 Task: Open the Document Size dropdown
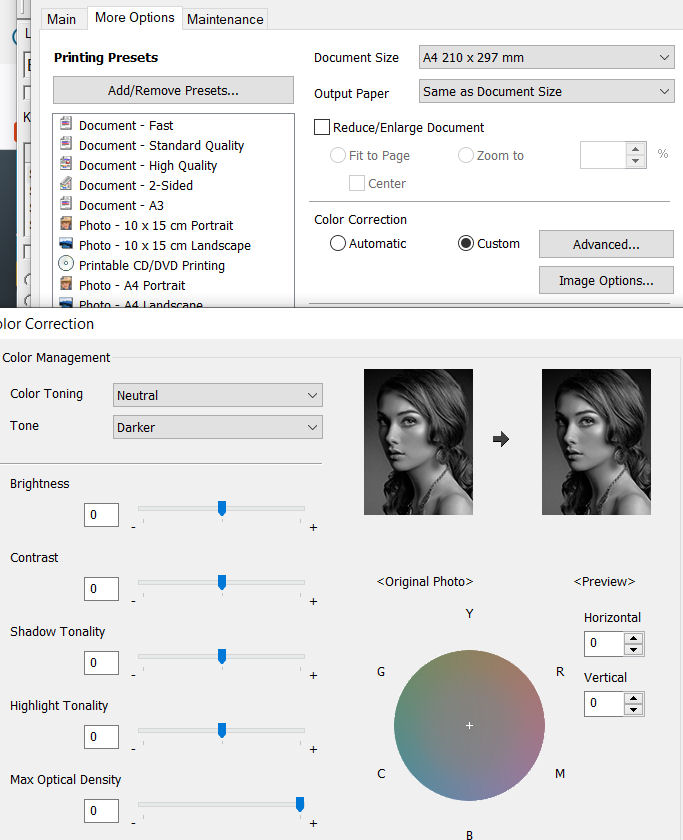tap(546, 58)
